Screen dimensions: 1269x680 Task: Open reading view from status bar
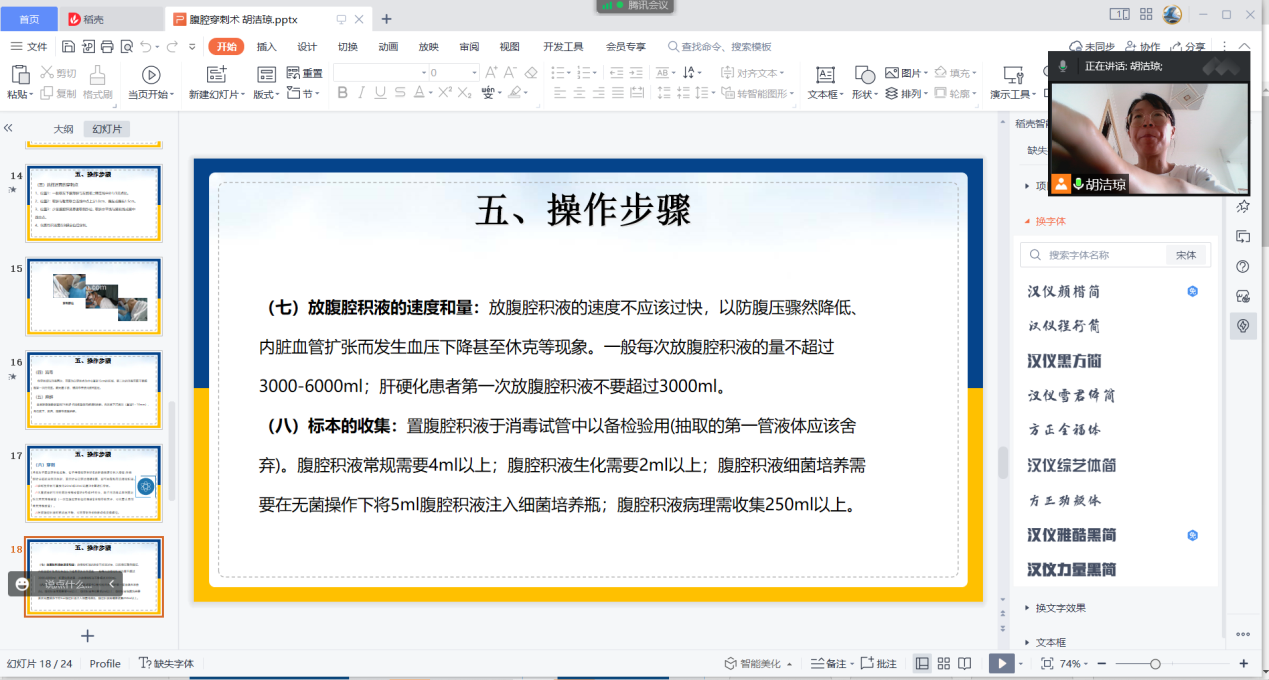coord(964,663)
